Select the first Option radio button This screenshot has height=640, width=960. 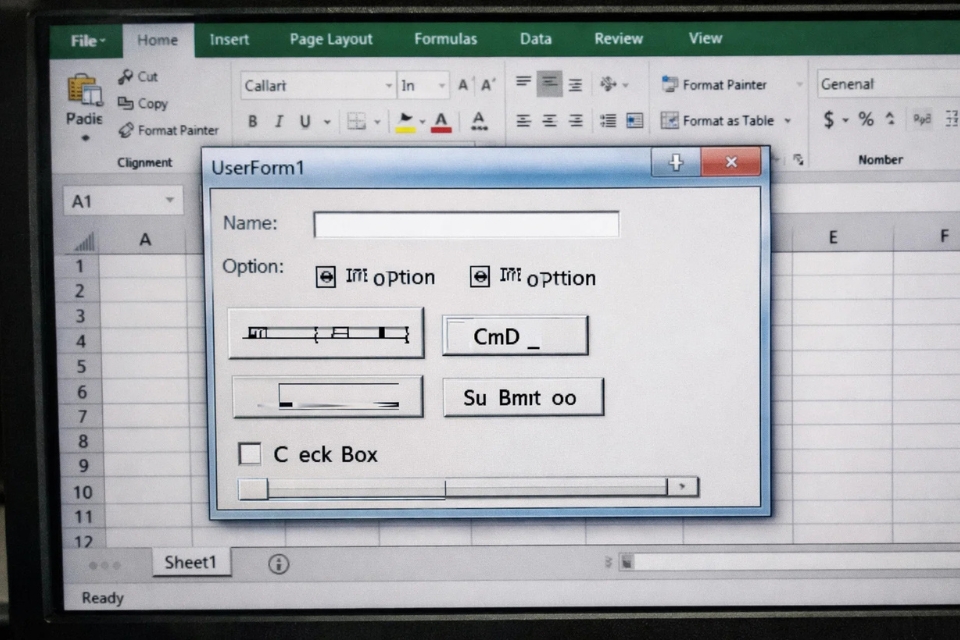327,277
